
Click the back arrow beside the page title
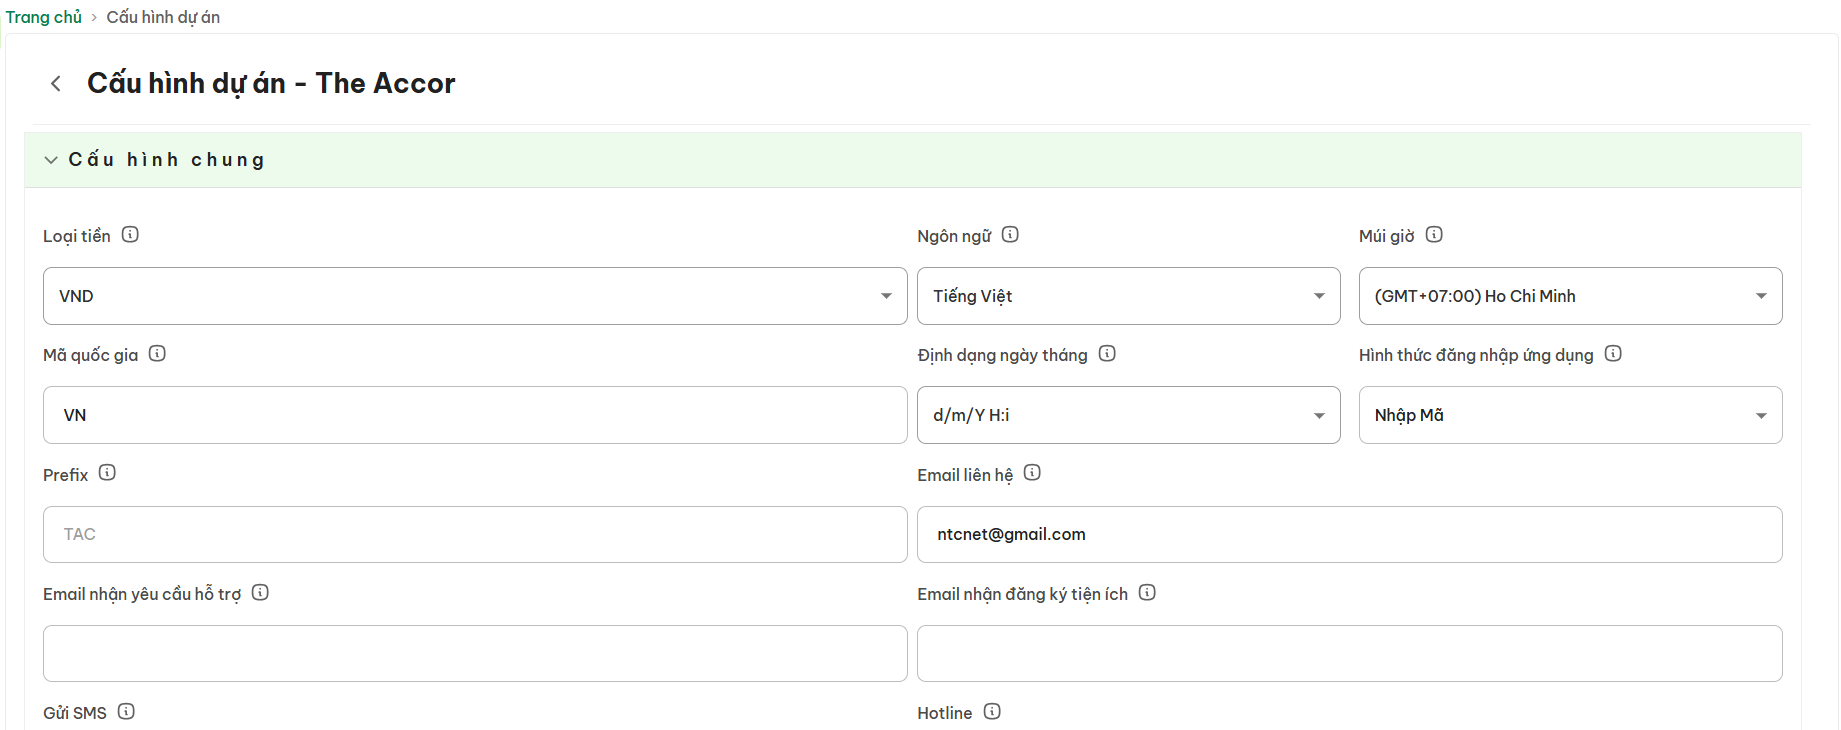click(56, 84)
